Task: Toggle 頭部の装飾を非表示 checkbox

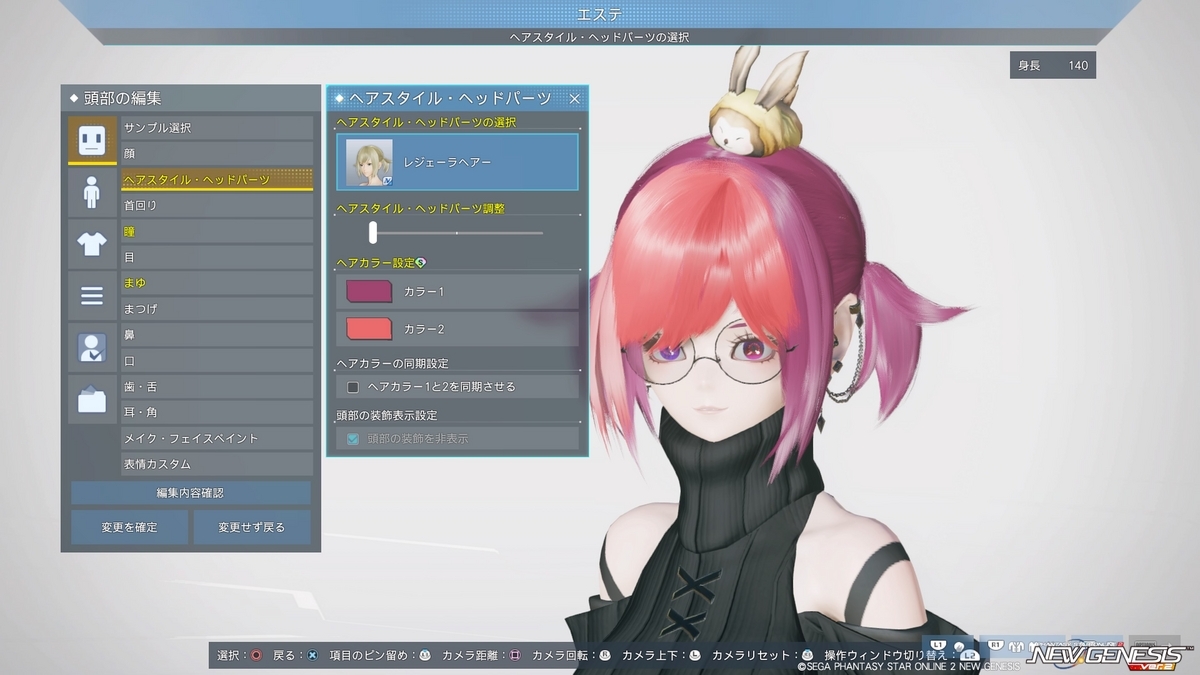Action: (353, 438)
